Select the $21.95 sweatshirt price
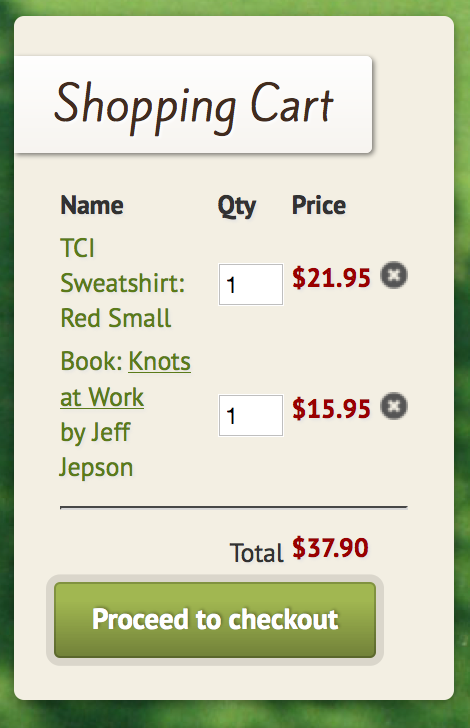Image resolution: width=470 pixels, height=728 pixels. pyautogui.click(x=331, y=278)
